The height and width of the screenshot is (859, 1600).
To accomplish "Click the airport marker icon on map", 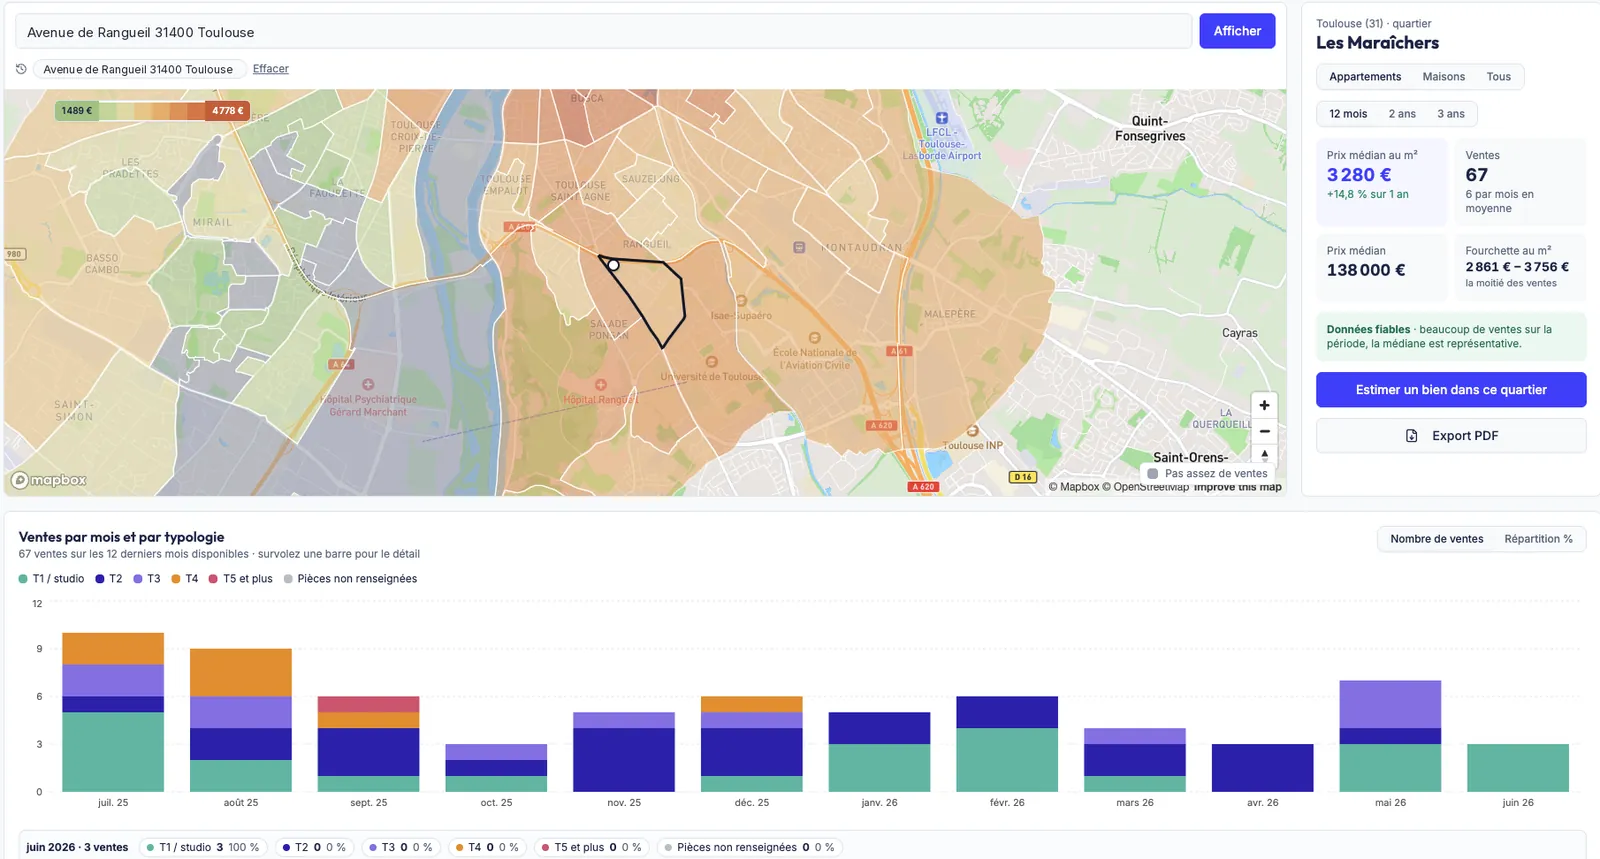I will tap(941, 118).
